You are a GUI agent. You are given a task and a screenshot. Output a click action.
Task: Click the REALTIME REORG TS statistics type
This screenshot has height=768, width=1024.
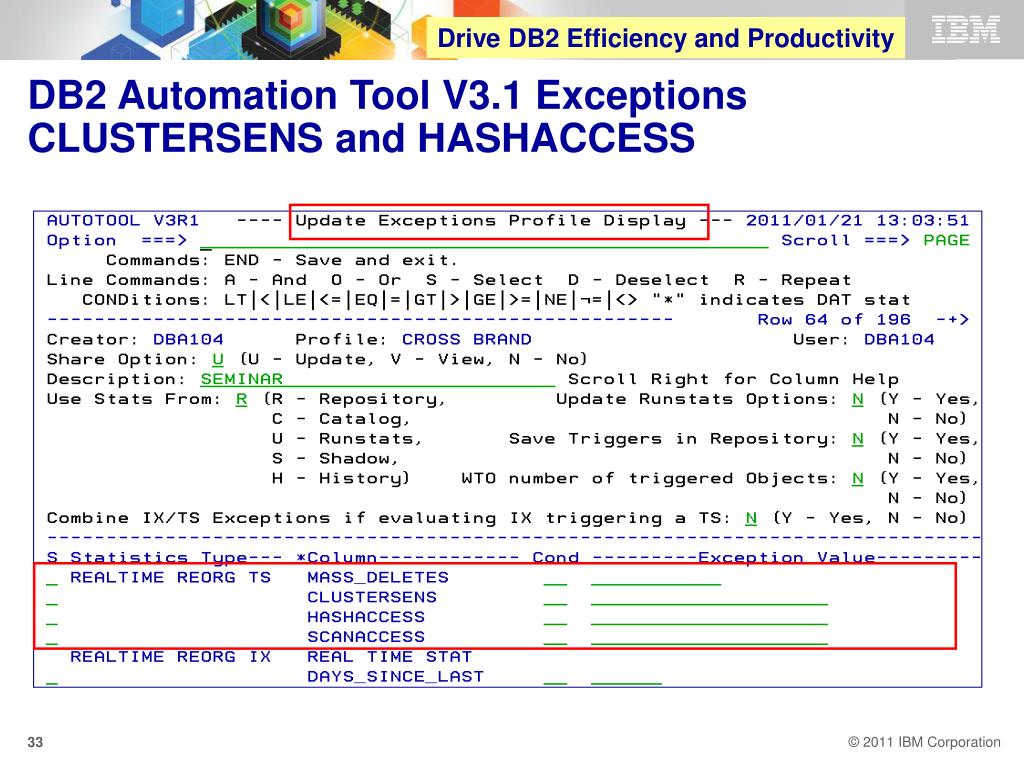(x=170, y=577)
